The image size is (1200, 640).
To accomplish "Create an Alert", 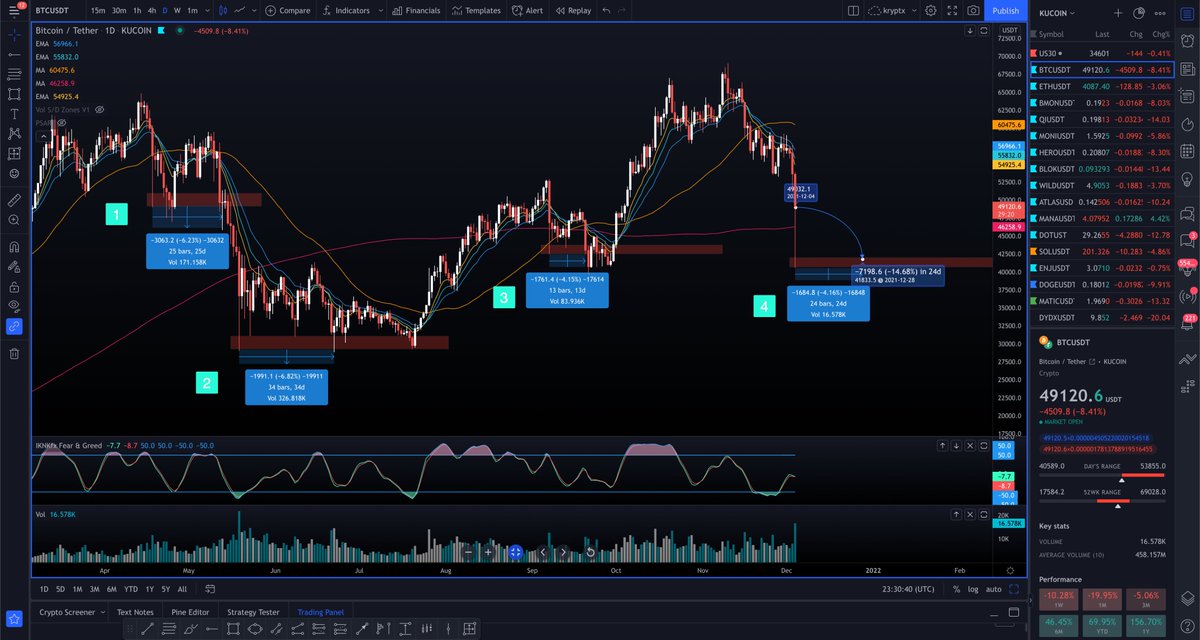I will [527, 11].
